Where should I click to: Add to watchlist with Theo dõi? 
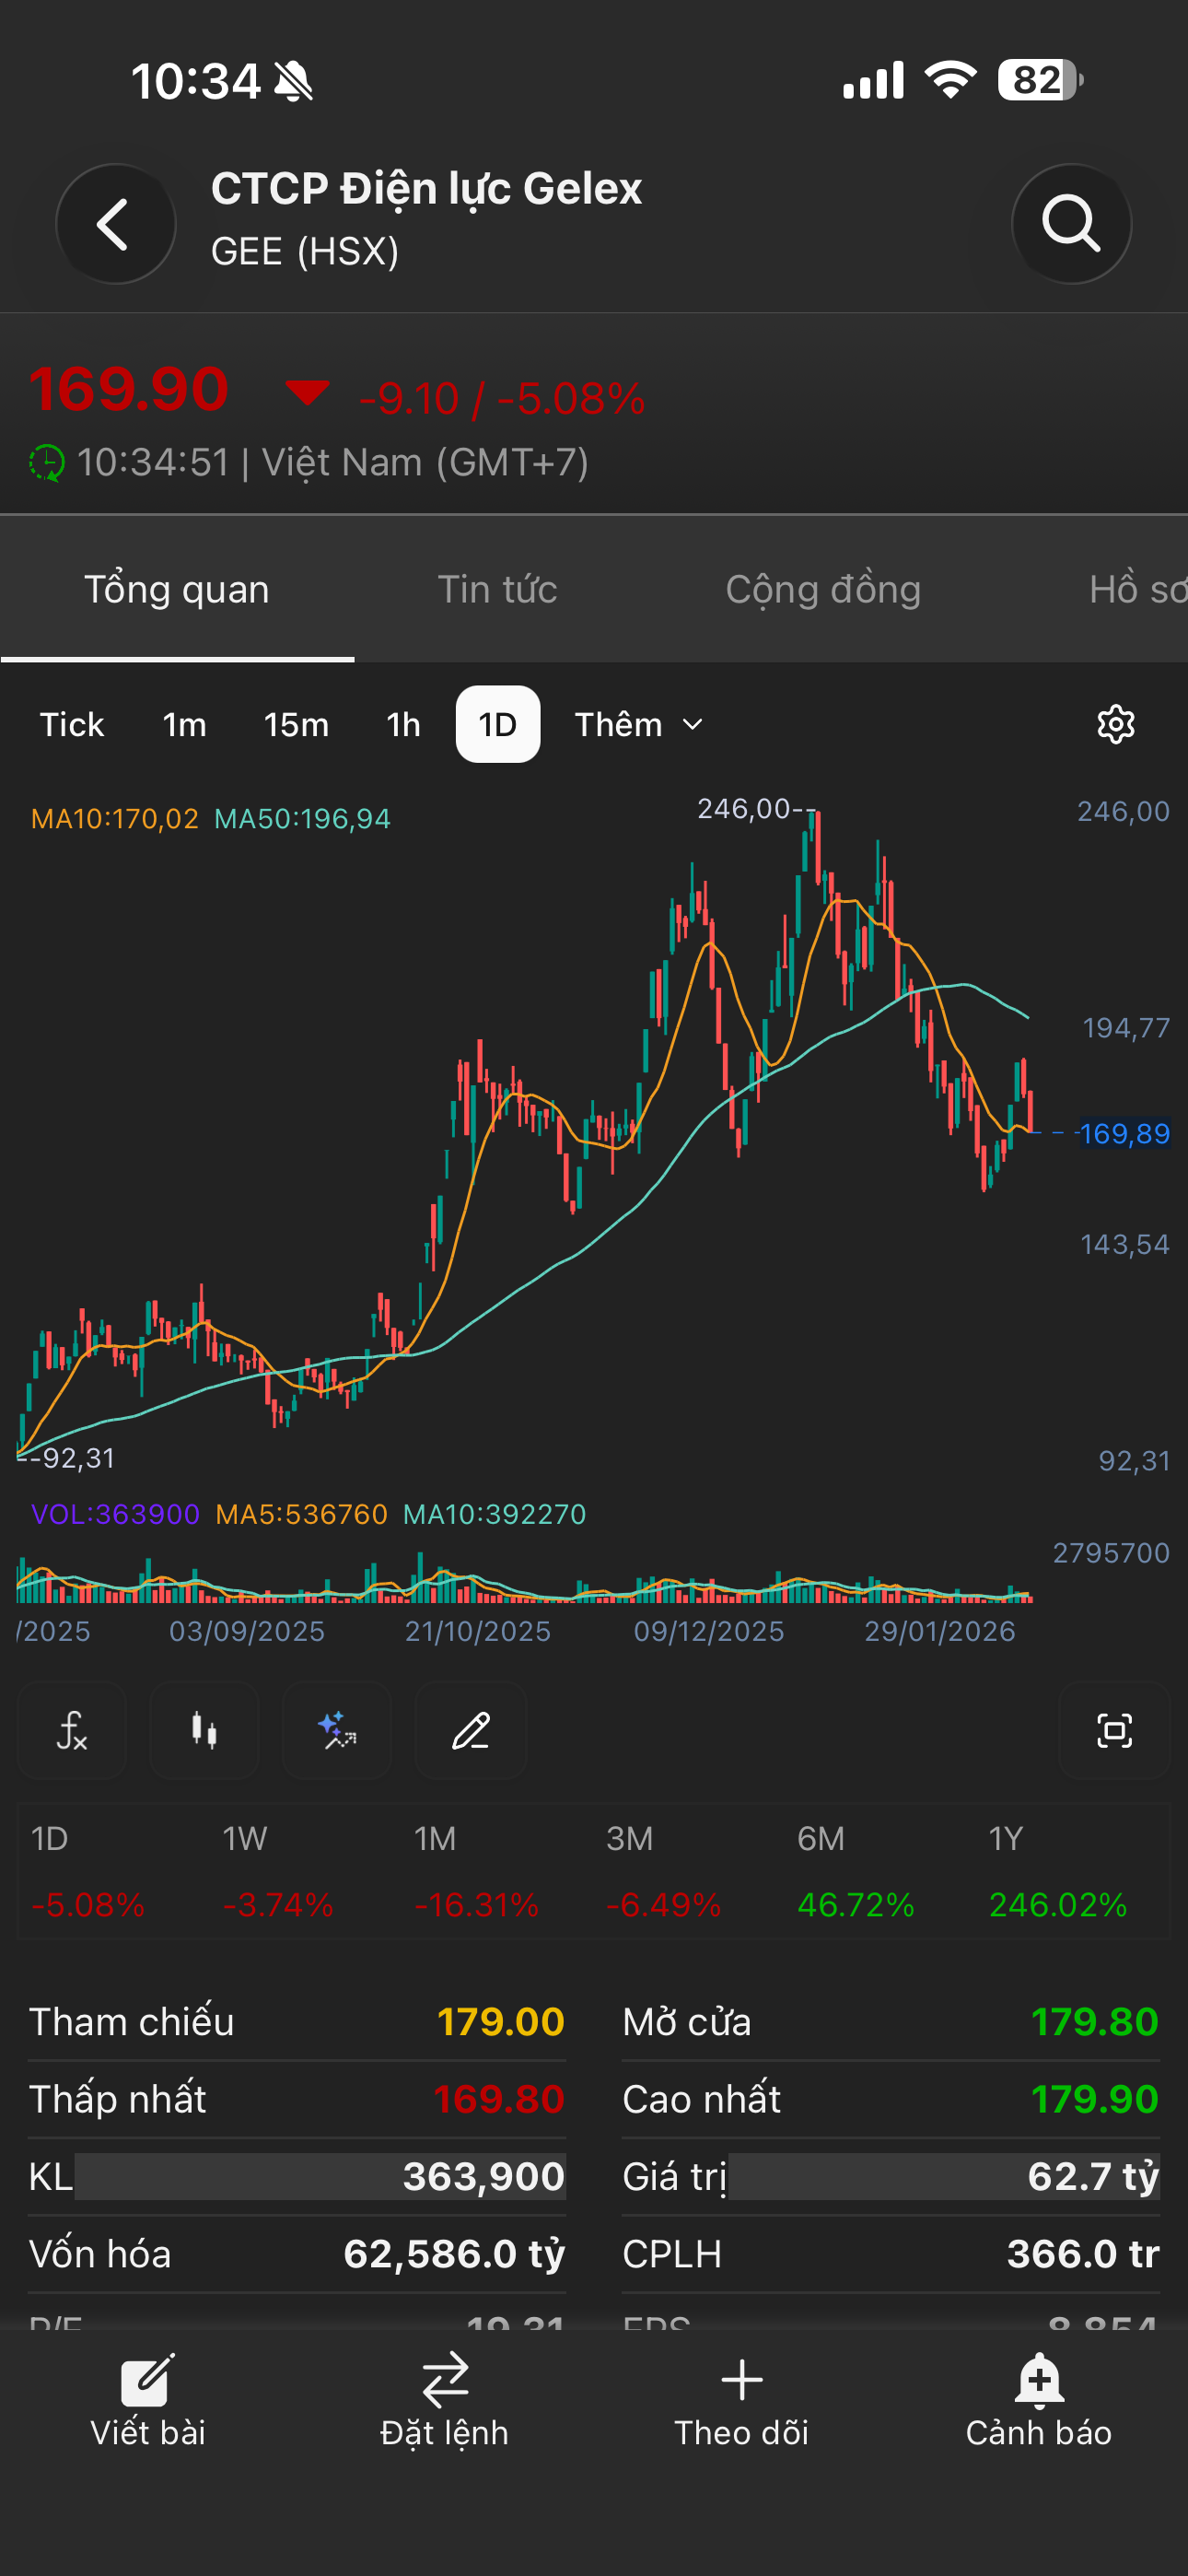[741, 2399]
